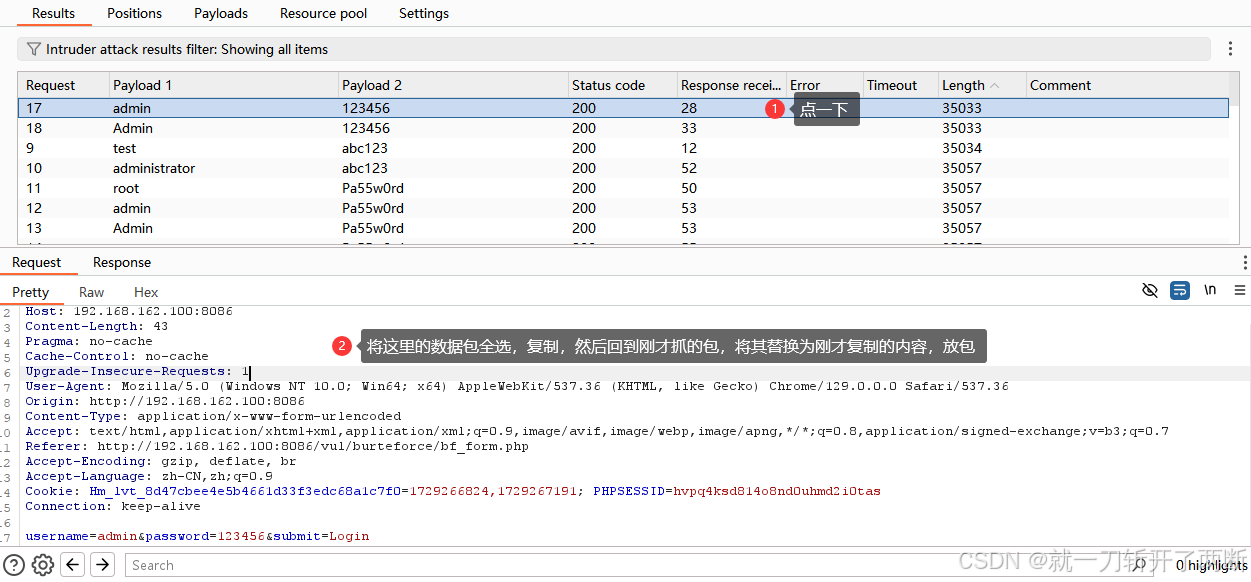Toggle the word wrap icon

(x=1180, y=291)
